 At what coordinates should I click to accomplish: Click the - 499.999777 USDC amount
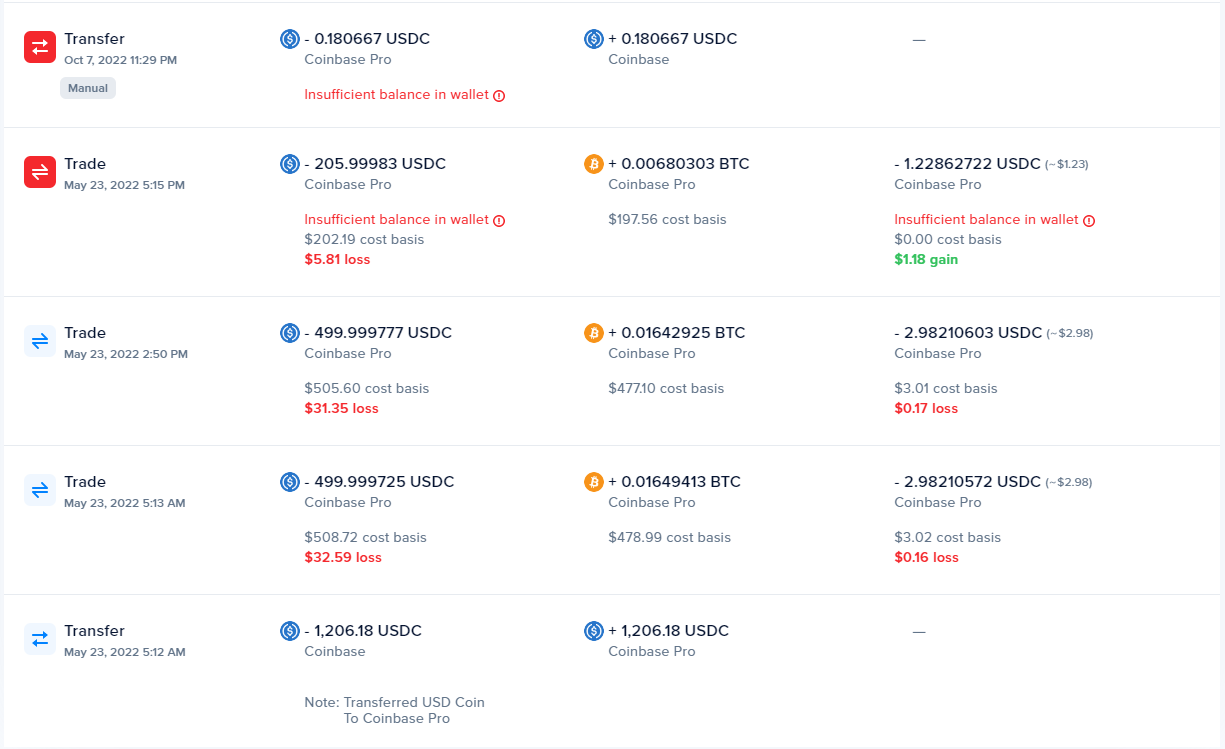point(378,333)
